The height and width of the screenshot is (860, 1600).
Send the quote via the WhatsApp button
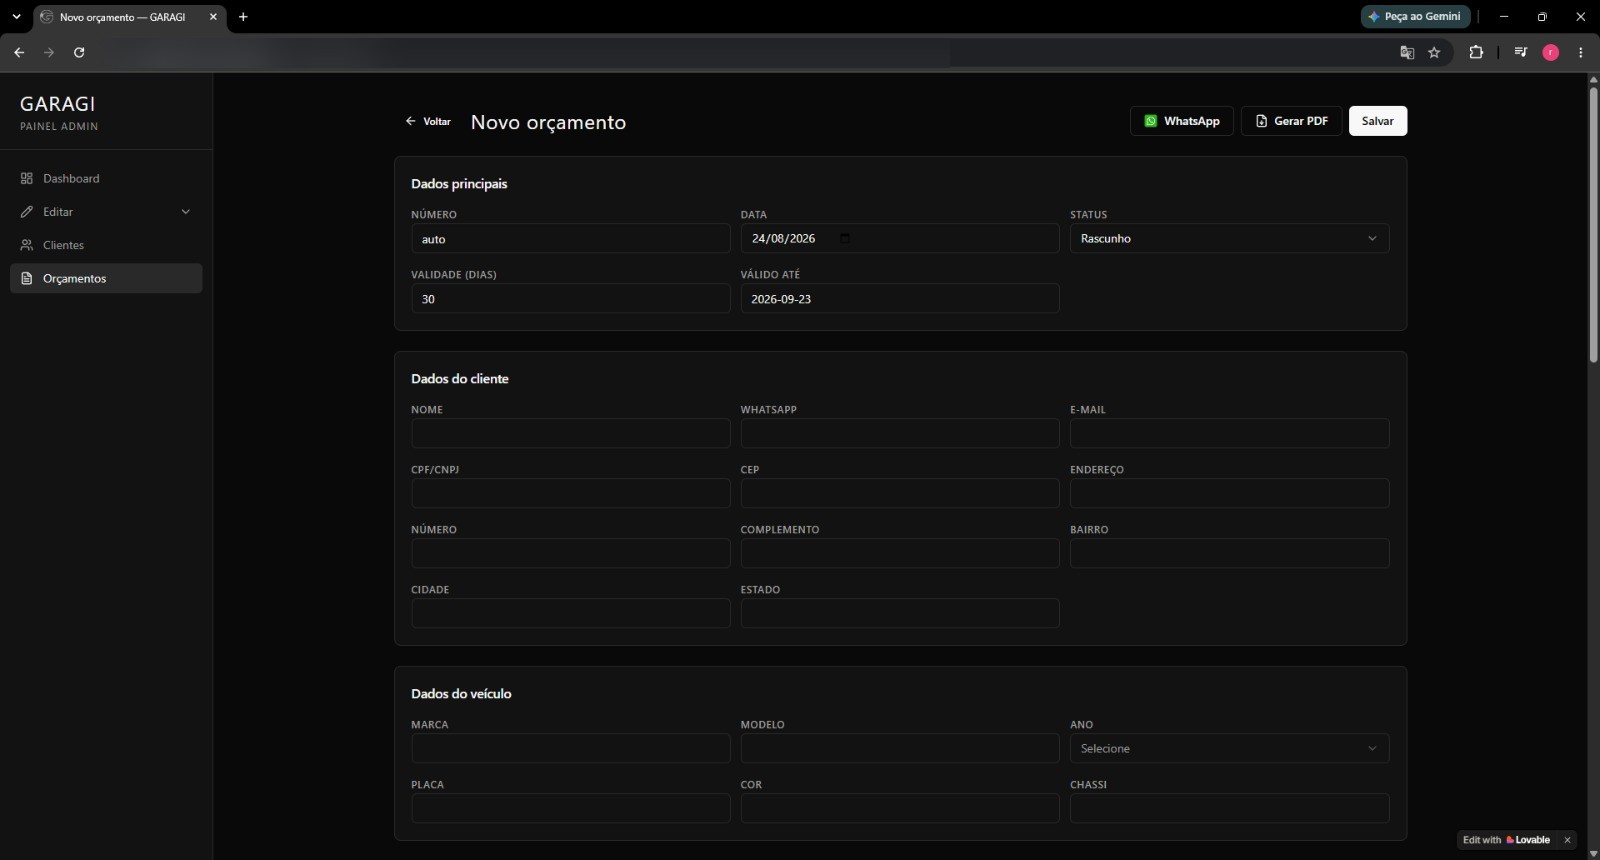coord(1181,121)
